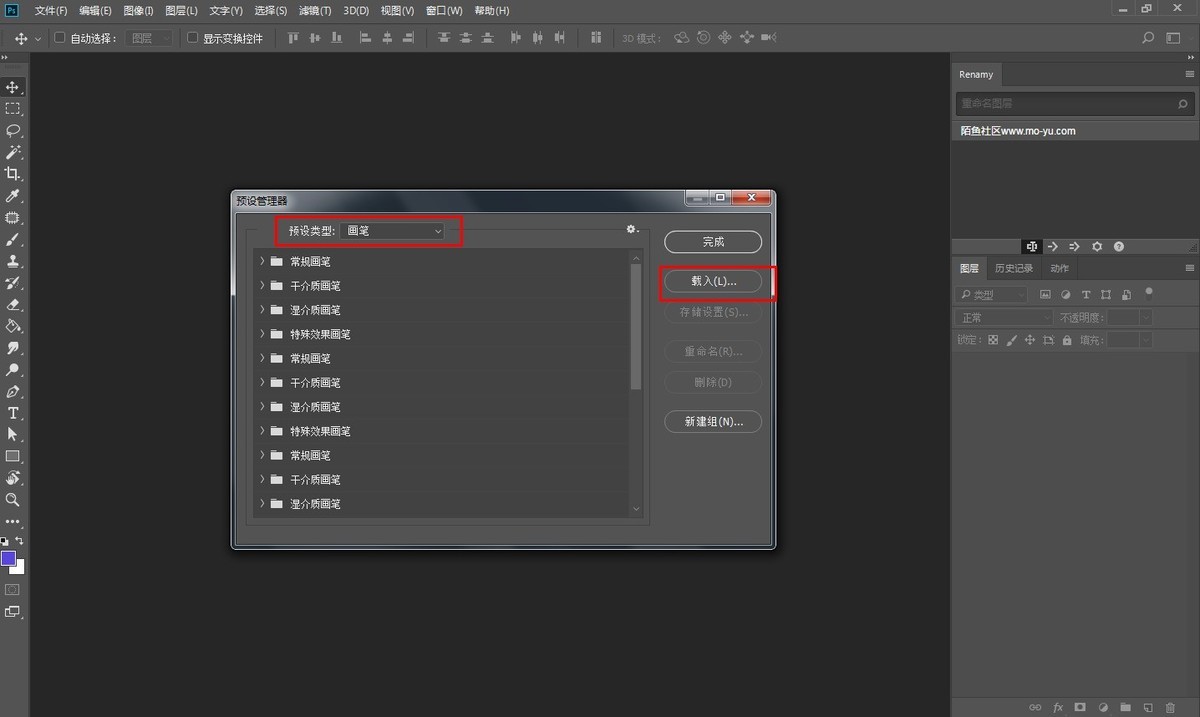The image size is (1200, 717).
Task: Select the Eraser tool
Action: (x=13, y=304)
